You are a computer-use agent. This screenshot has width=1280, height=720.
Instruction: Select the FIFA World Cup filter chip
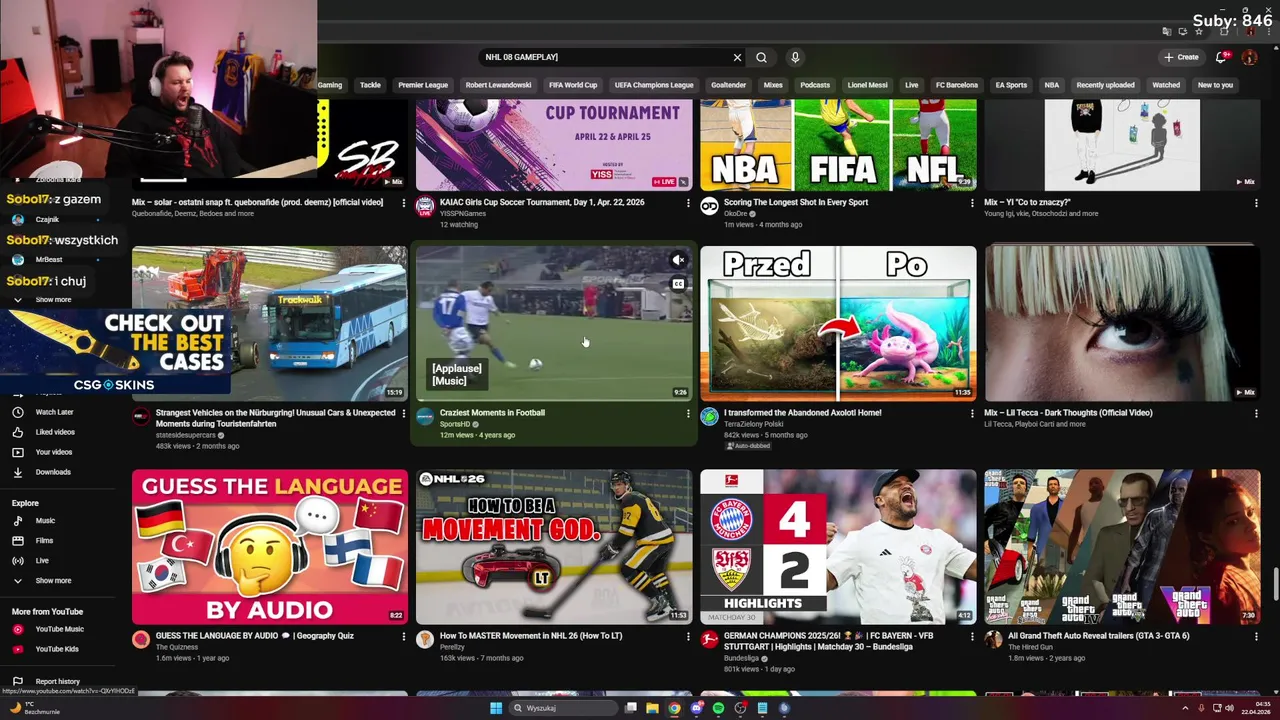click(x=573, y=85)
